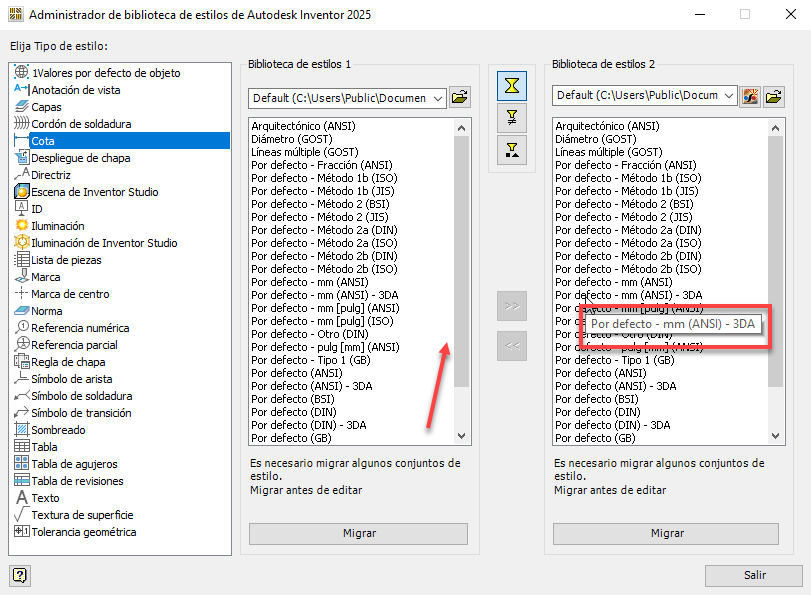Image resolution: width=811 pixels, height=595 pixels.
Task: Click the Despliegue de chapa icon
Action: pos(21,157)
